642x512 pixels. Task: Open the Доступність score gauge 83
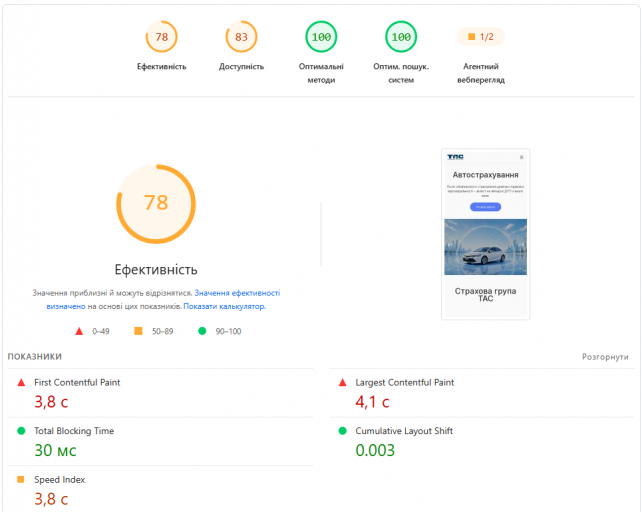[241, 37]
